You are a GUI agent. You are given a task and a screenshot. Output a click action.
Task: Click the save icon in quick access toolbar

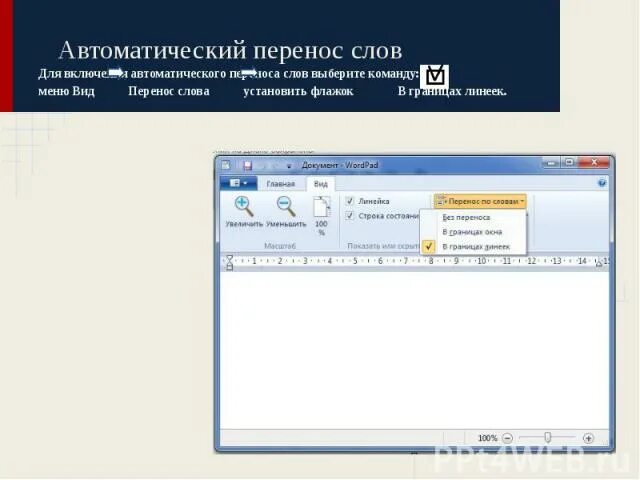tap(247, 165)
